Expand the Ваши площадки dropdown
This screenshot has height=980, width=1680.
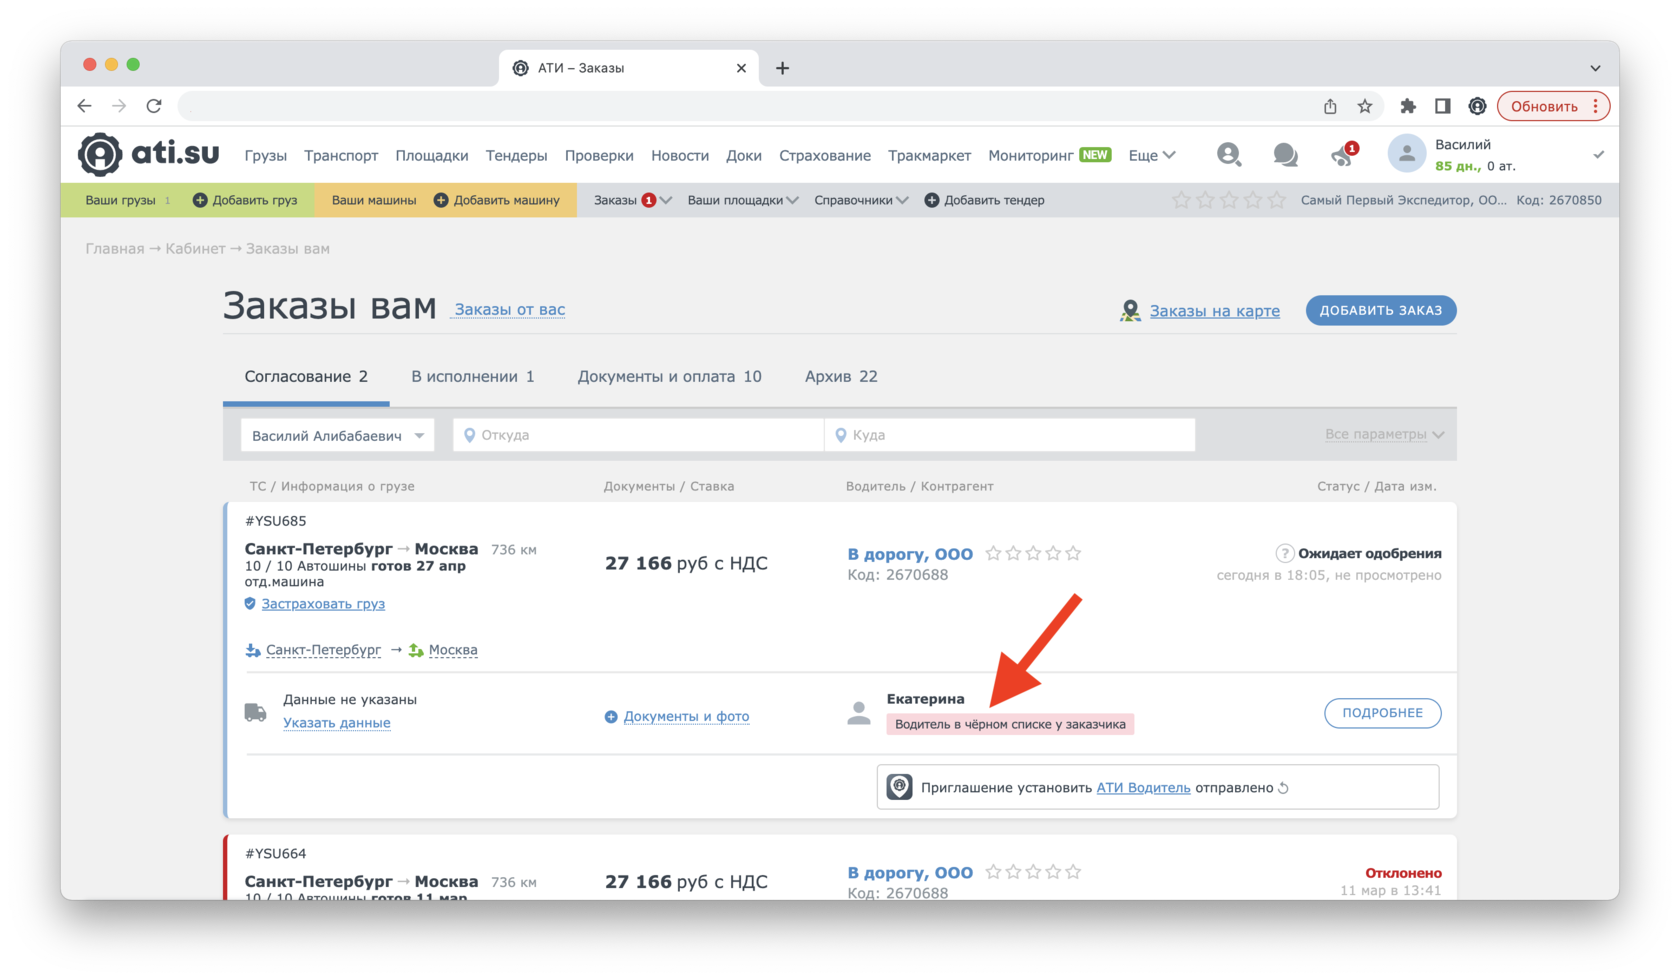(793, 200)
